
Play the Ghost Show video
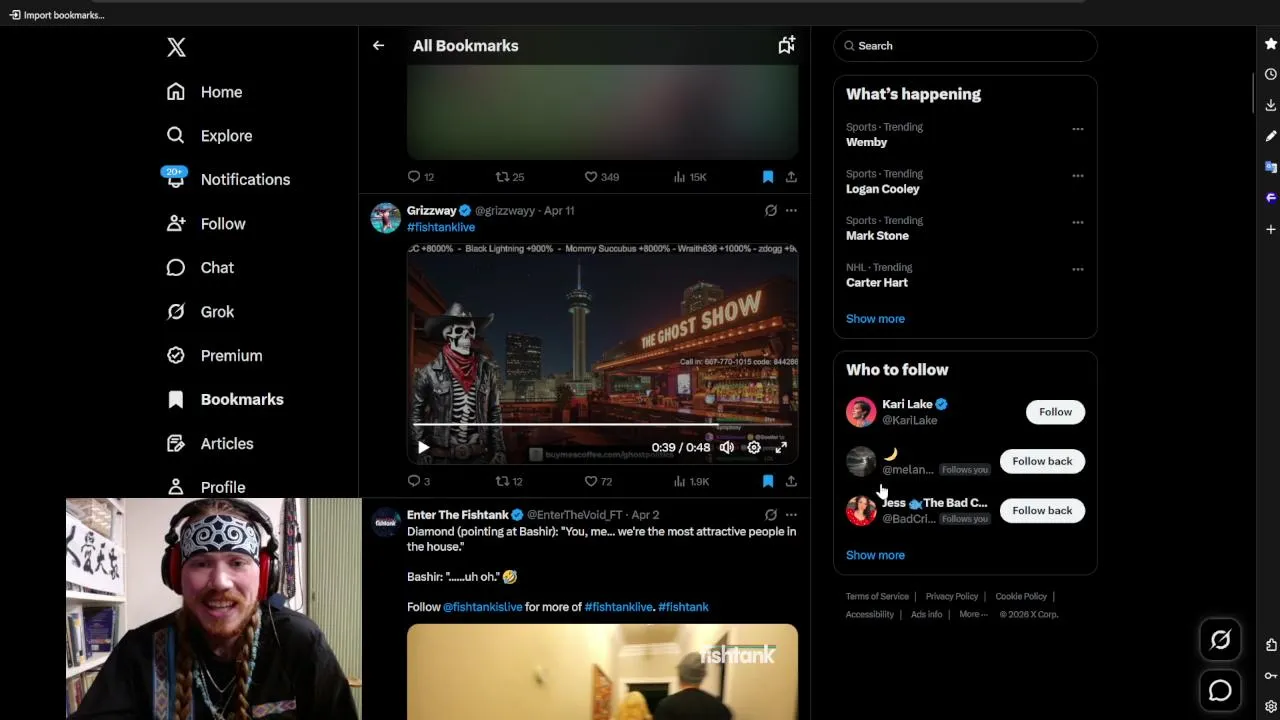click(423, 448)
